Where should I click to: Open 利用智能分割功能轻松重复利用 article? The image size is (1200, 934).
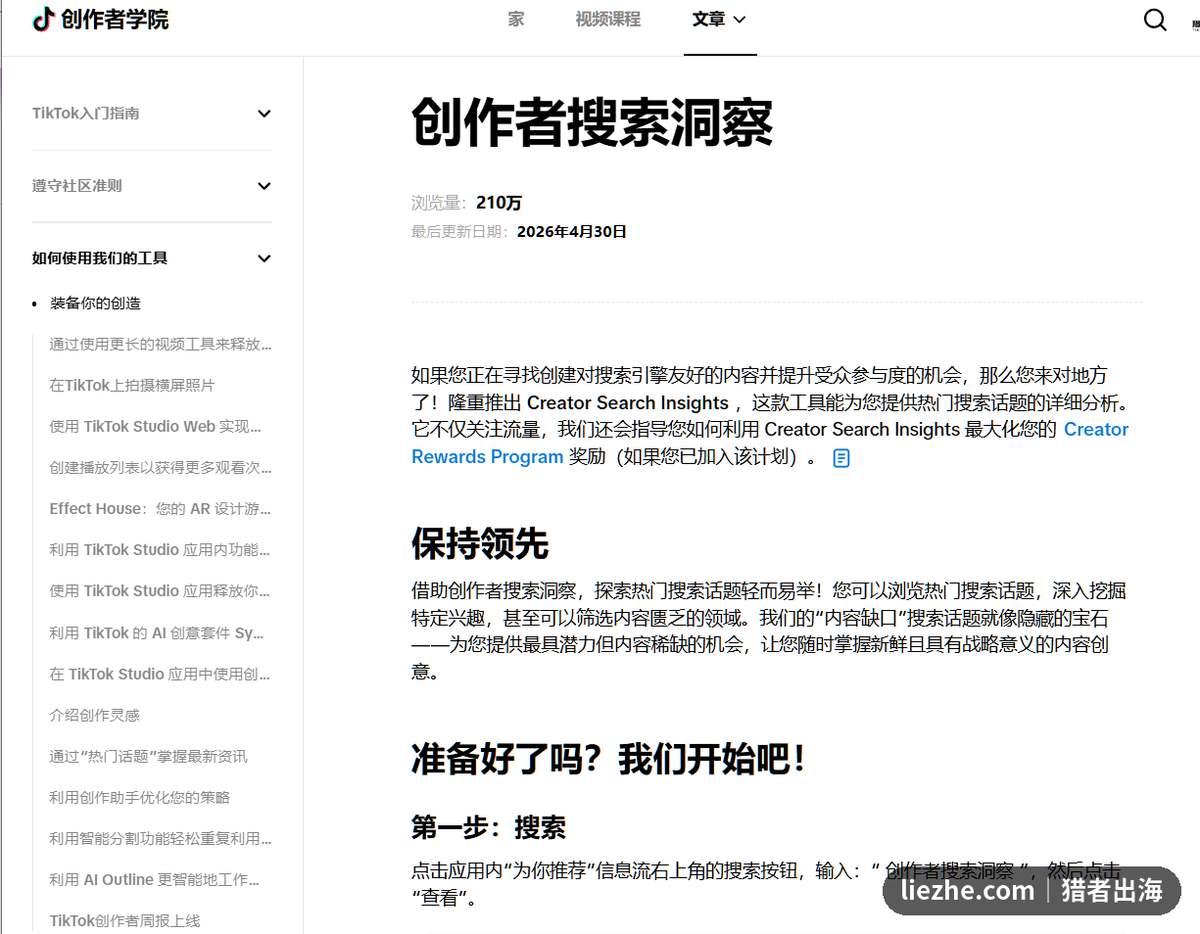click(x=161, y=838)
